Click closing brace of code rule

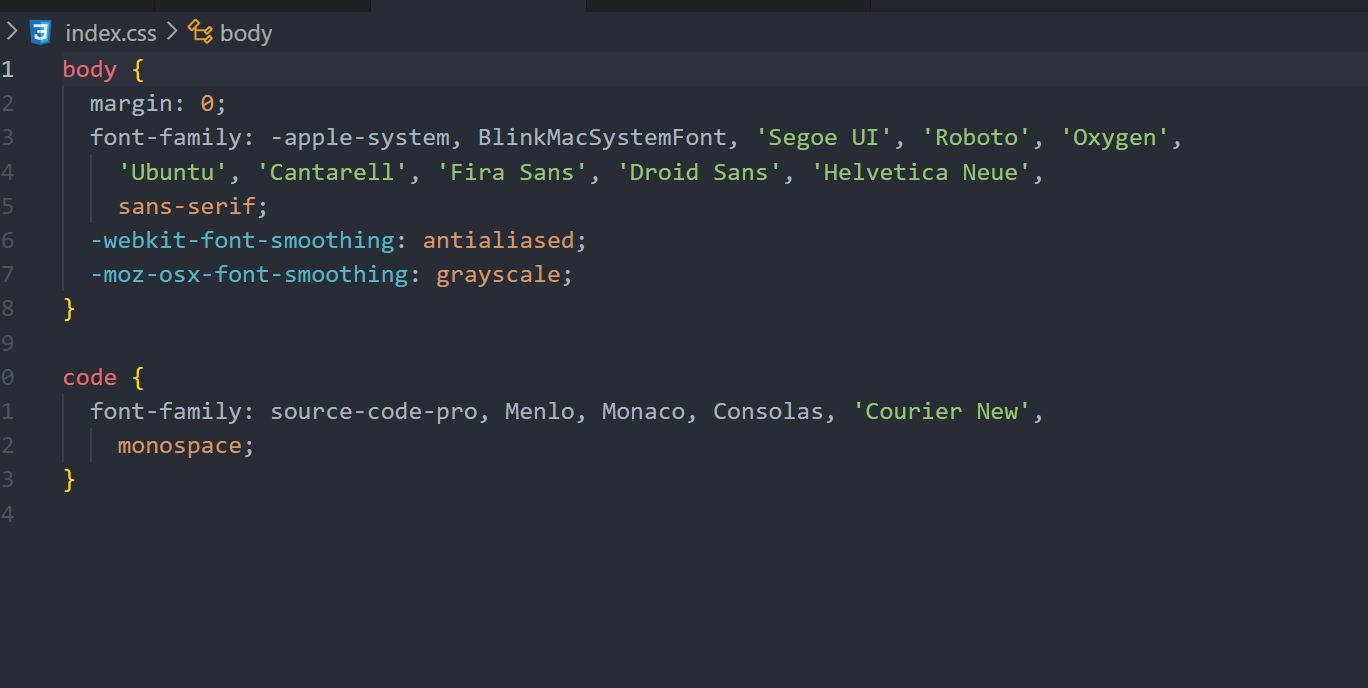69,480
